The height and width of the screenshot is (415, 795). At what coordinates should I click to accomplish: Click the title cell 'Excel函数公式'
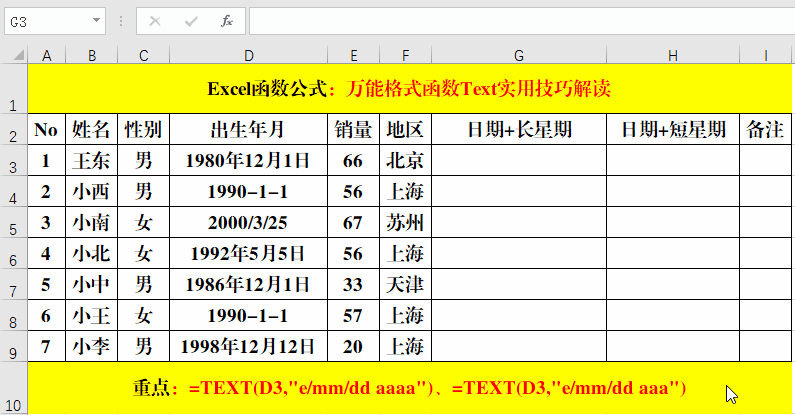(x=409, y=89)
